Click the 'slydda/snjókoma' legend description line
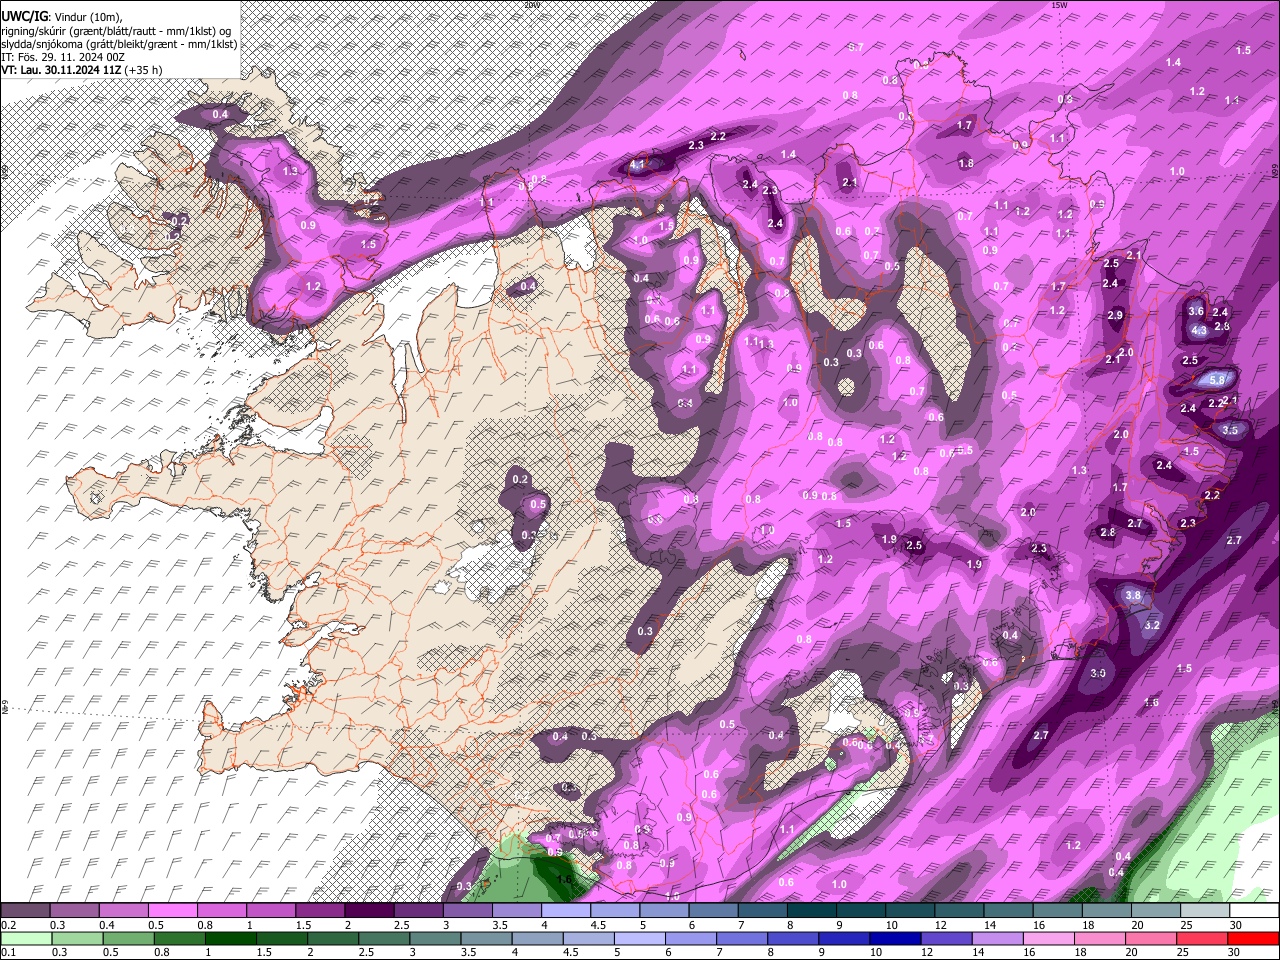Image resolution: width=1280 pixels, height=960 pixels. (119, 44)
